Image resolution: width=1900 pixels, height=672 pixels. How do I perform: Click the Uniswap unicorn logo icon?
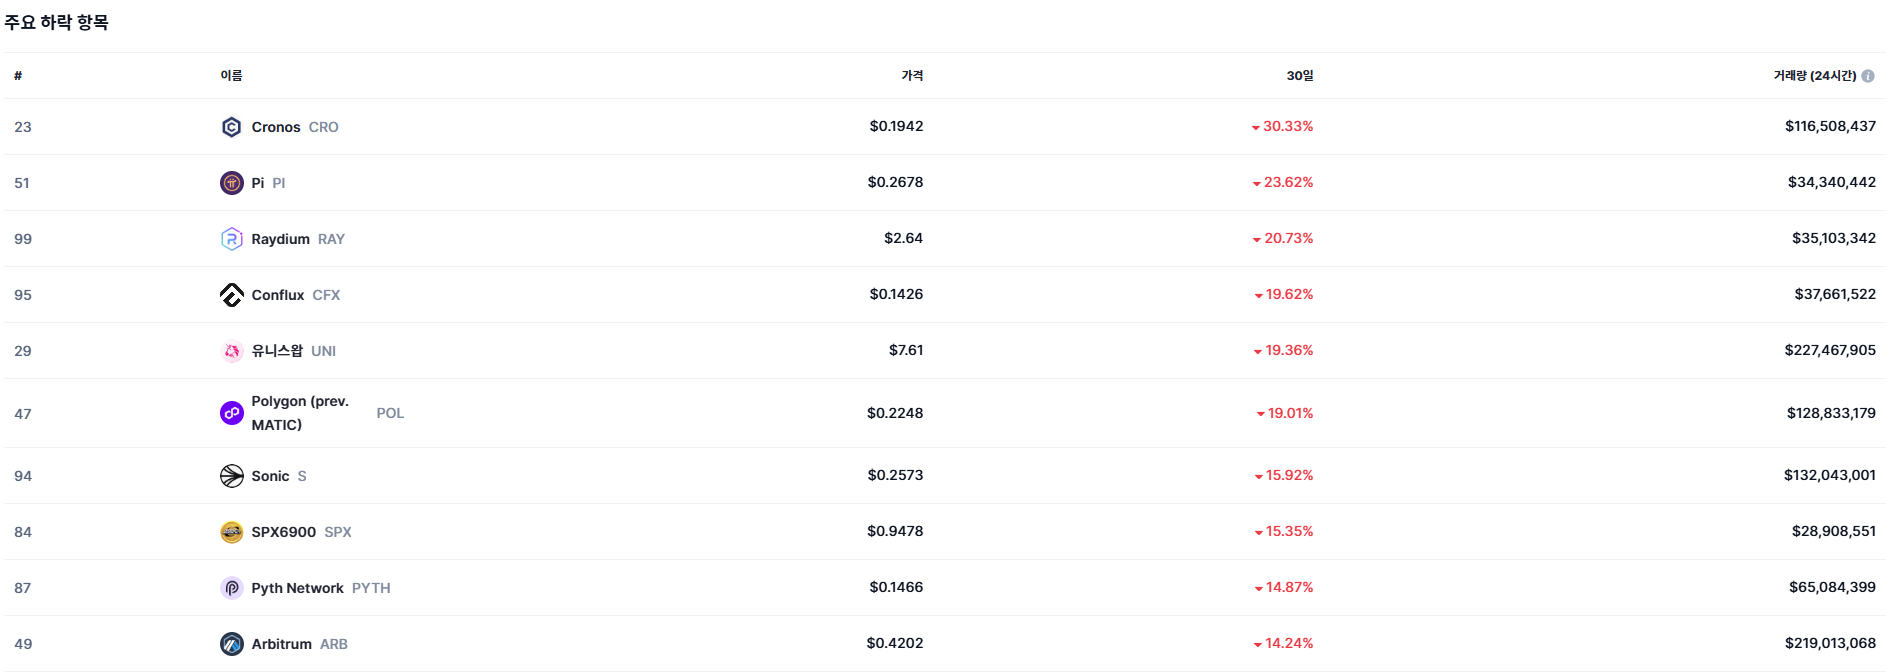231,351
